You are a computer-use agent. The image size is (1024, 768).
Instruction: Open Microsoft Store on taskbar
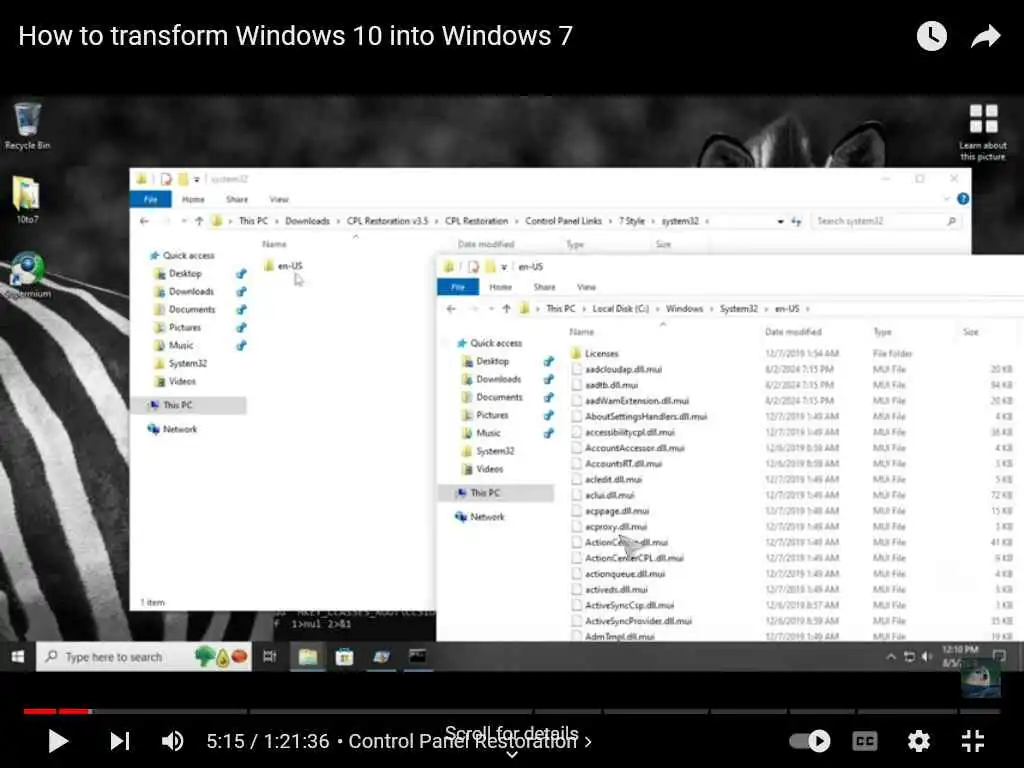pyautogui.click(x=344, y=656)
